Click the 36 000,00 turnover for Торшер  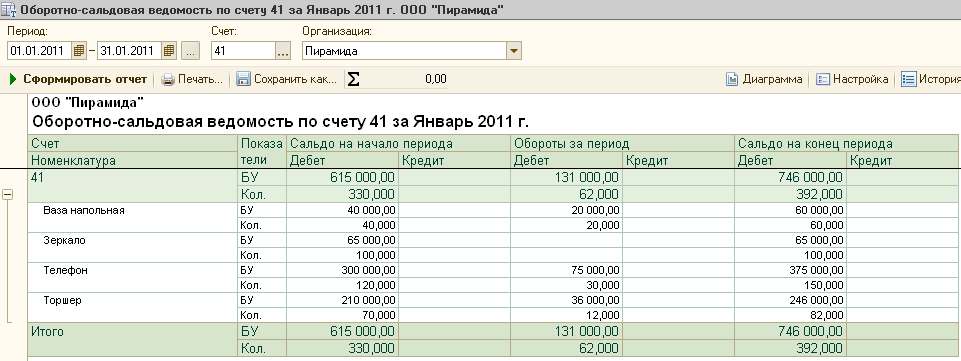566,301
